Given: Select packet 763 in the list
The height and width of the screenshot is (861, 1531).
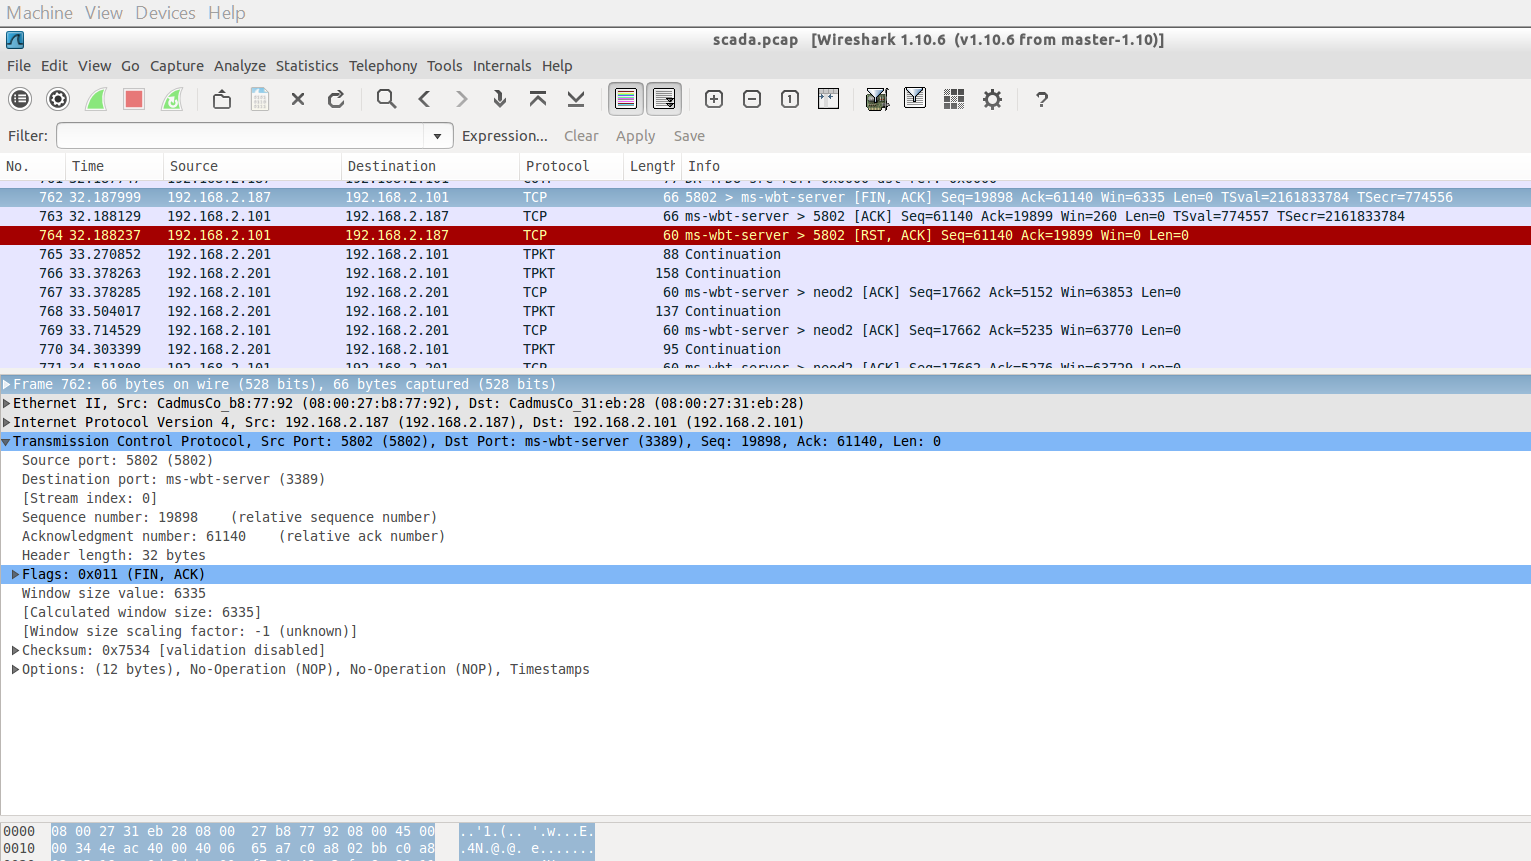Looking at the screenshot, I should click(x=765, y=216).
